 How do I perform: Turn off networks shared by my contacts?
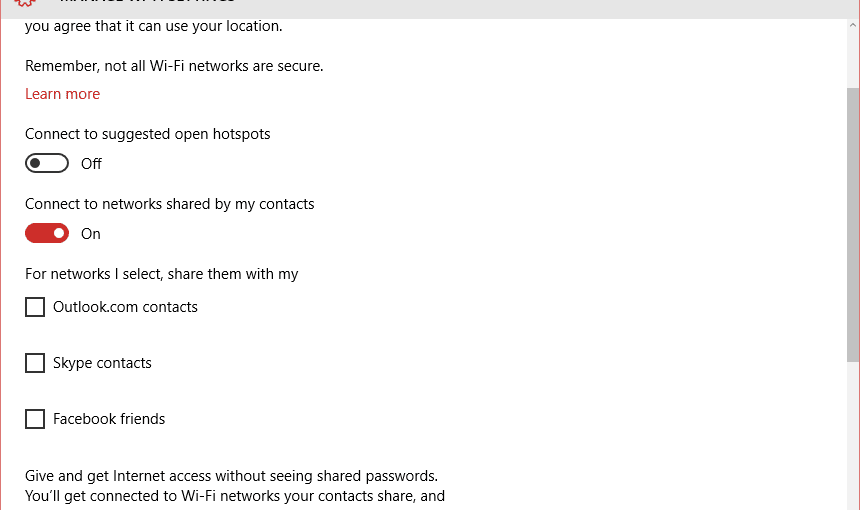(x=47, y=233)
